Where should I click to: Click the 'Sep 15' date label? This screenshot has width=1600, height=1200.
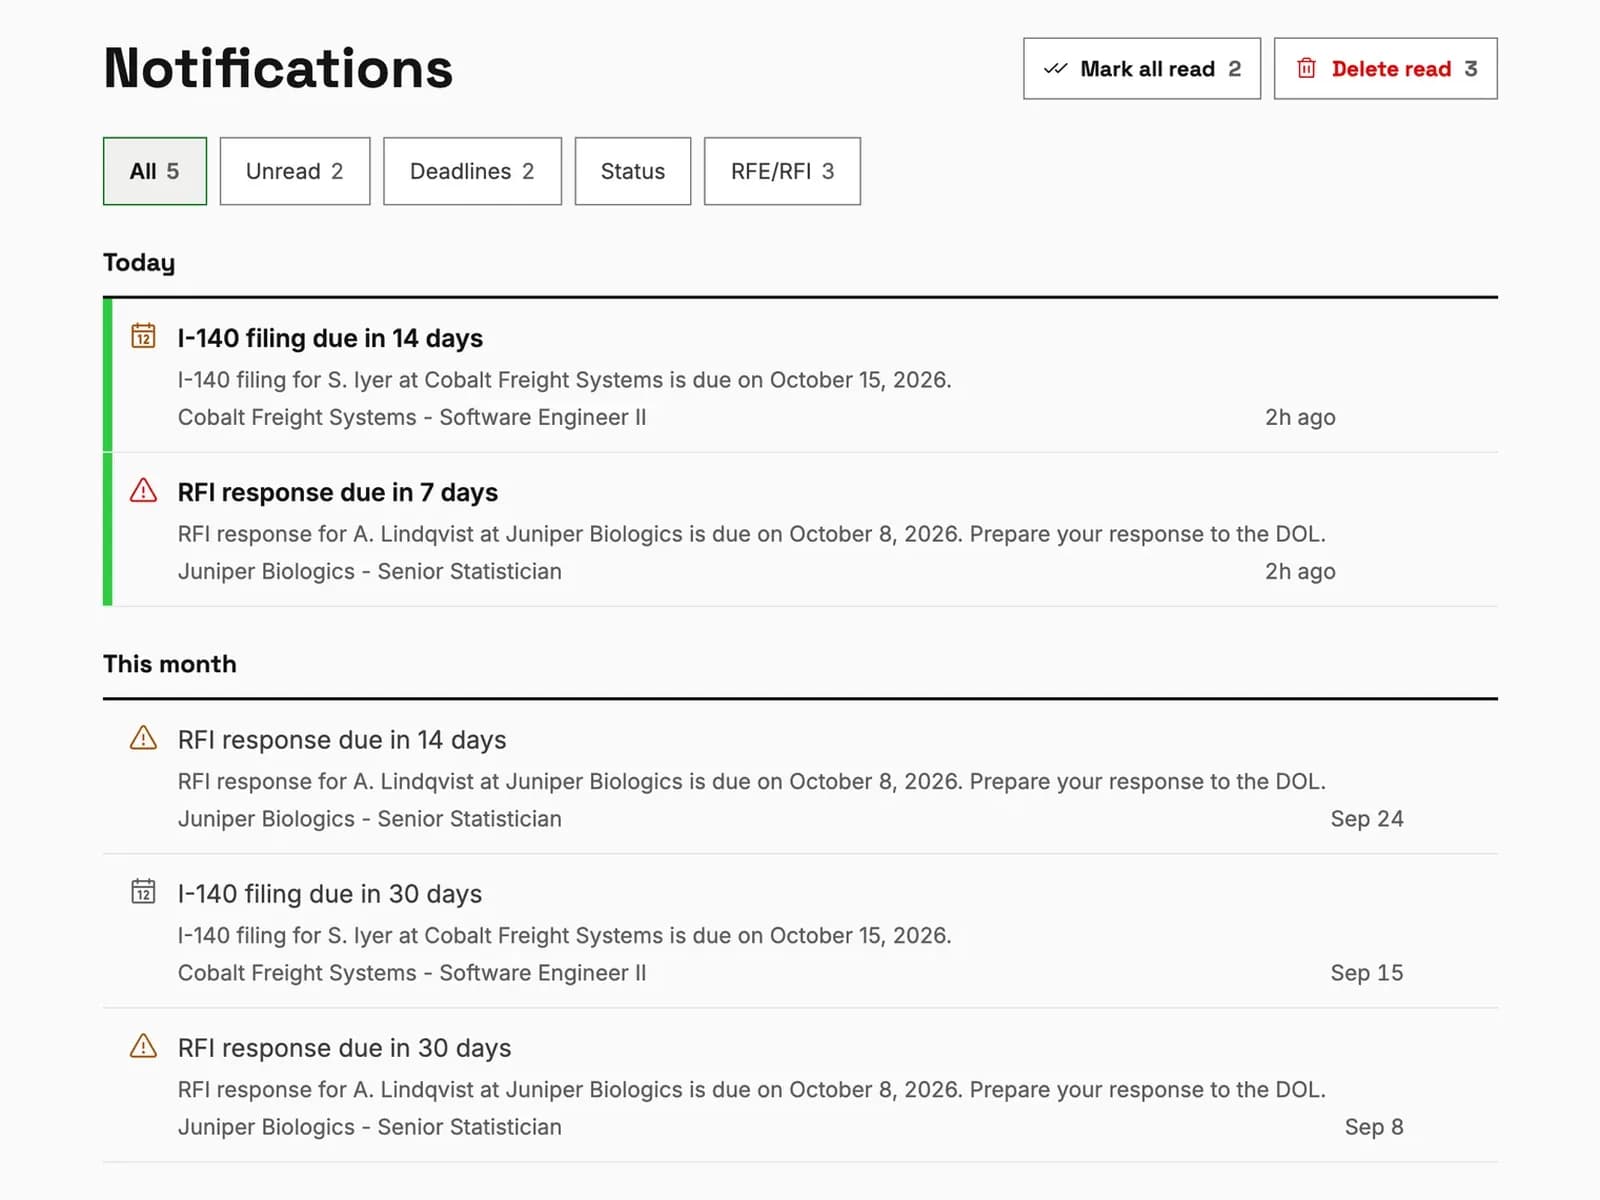pos(1367,973)
